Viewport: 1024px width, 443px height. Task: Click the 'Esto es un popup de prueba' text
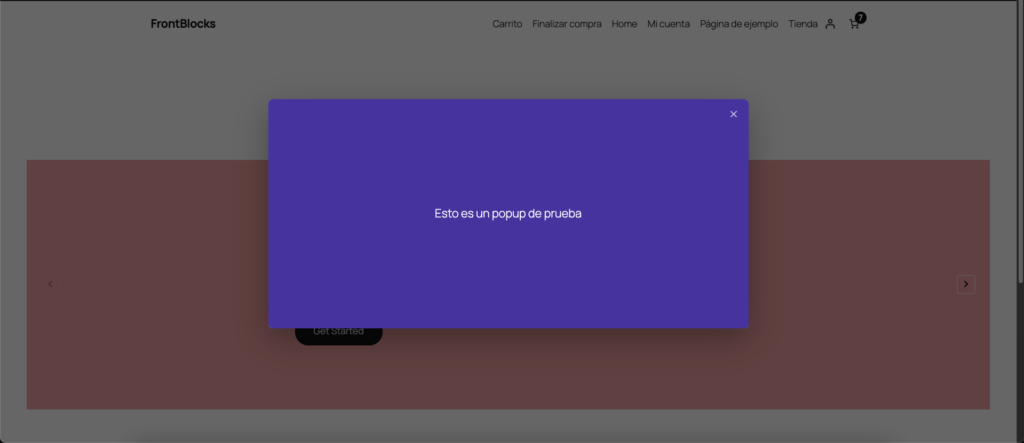click(x=508, y=214)
